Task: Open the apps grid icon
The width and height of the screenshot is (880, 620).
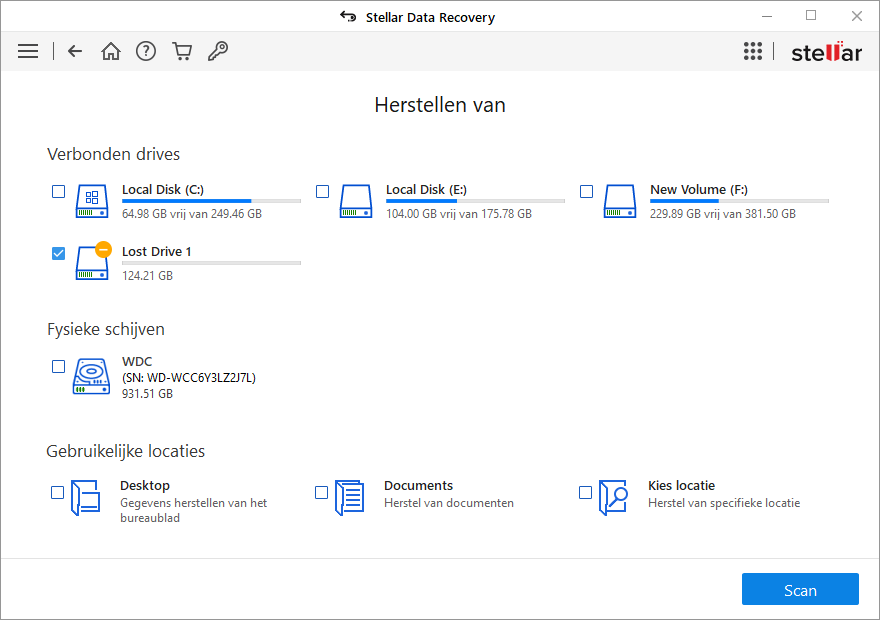Action: coord(753,51)
